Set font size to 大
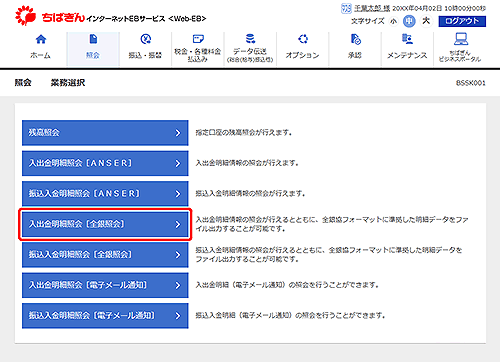Image resolution: width=500 pixels, height=362 pixels. [x=426, y=21]
